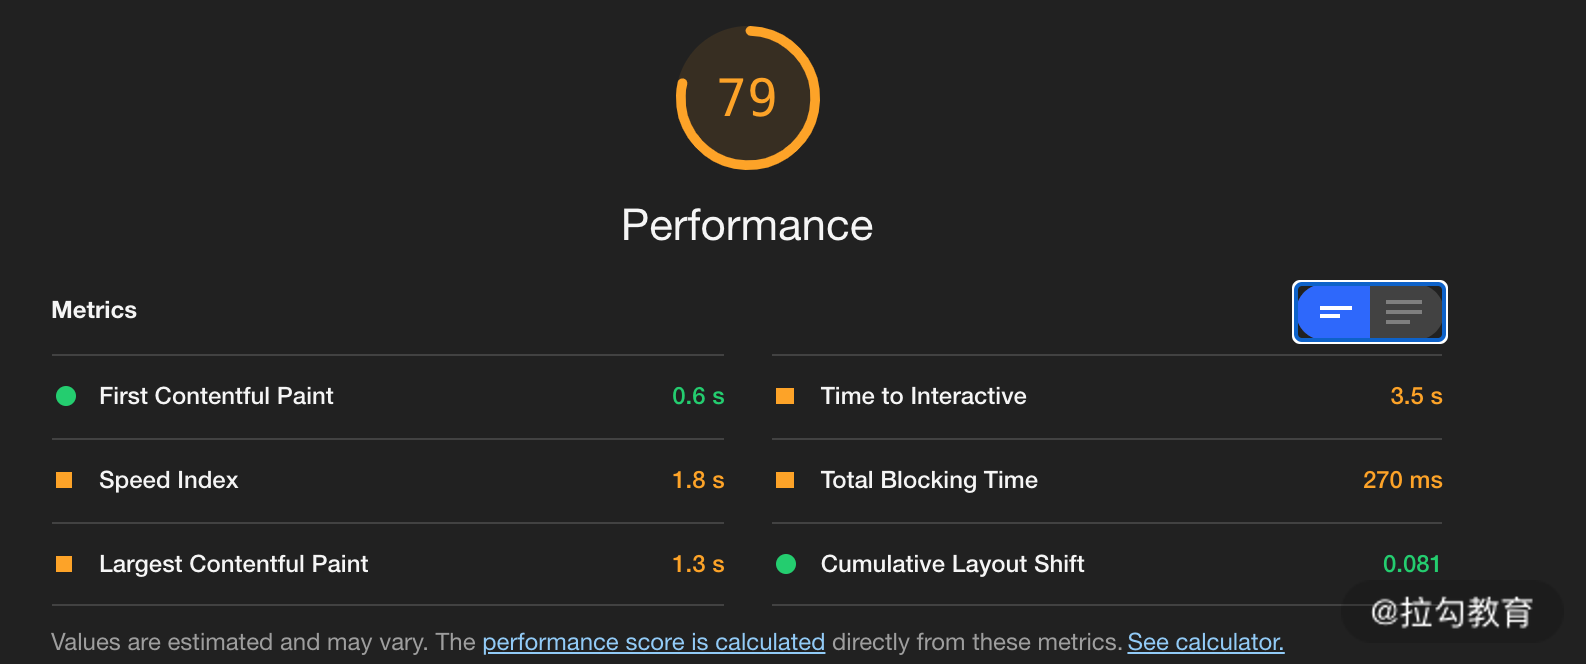Image resolution: width=1586 pixels, height=664 pixels.
Task: Expand the Time to Interactive metric row
Action: coord(923,396)
